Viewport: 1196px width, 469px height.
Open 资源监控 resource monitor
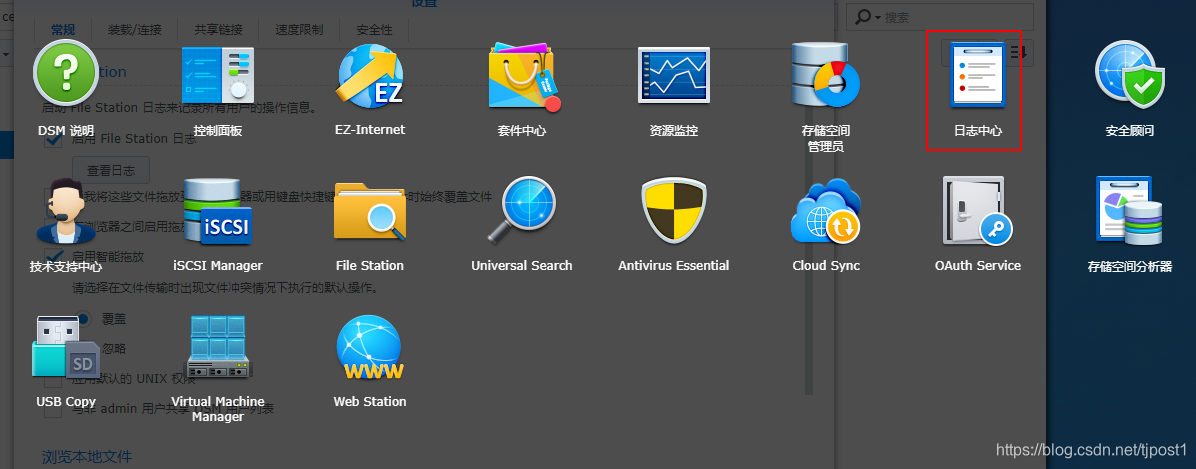(674, 75)
